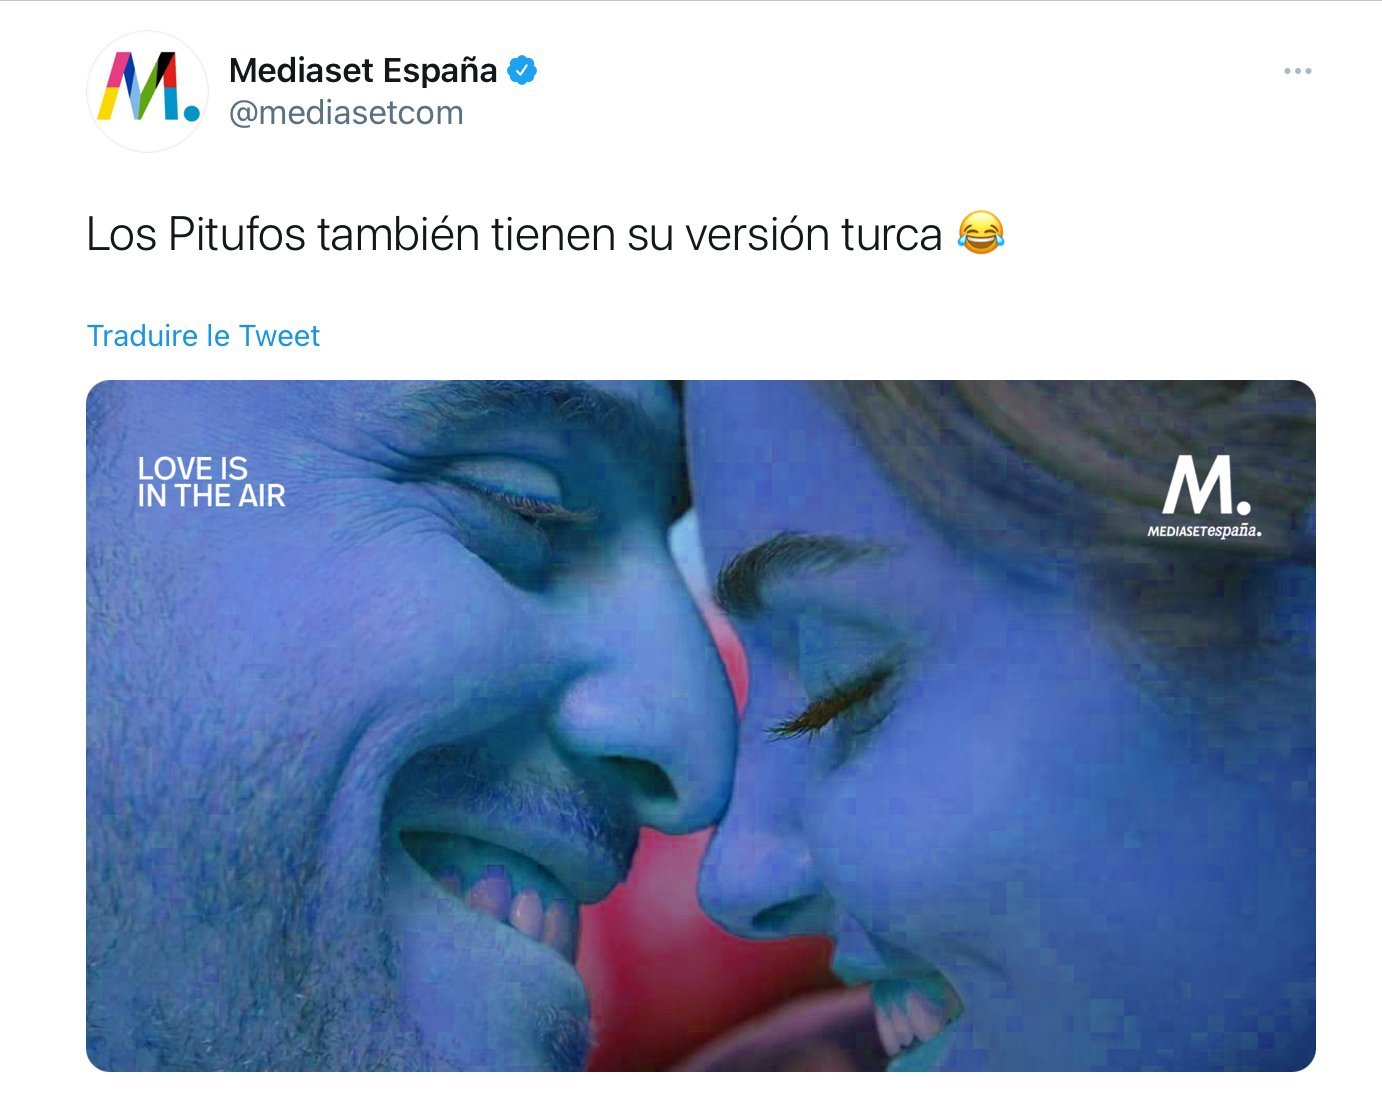Click the LOVE IS IN THE AIR caption
Image resolution: width=1382 pixels, height=1096 pixels.
point(212,482)
